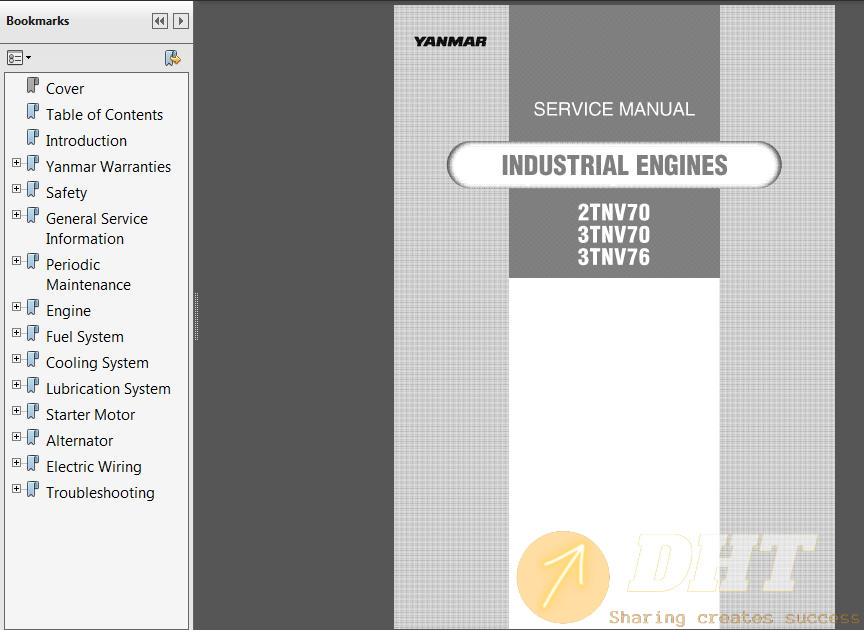Expand the Cooling System bookmark

click(17, 359)
